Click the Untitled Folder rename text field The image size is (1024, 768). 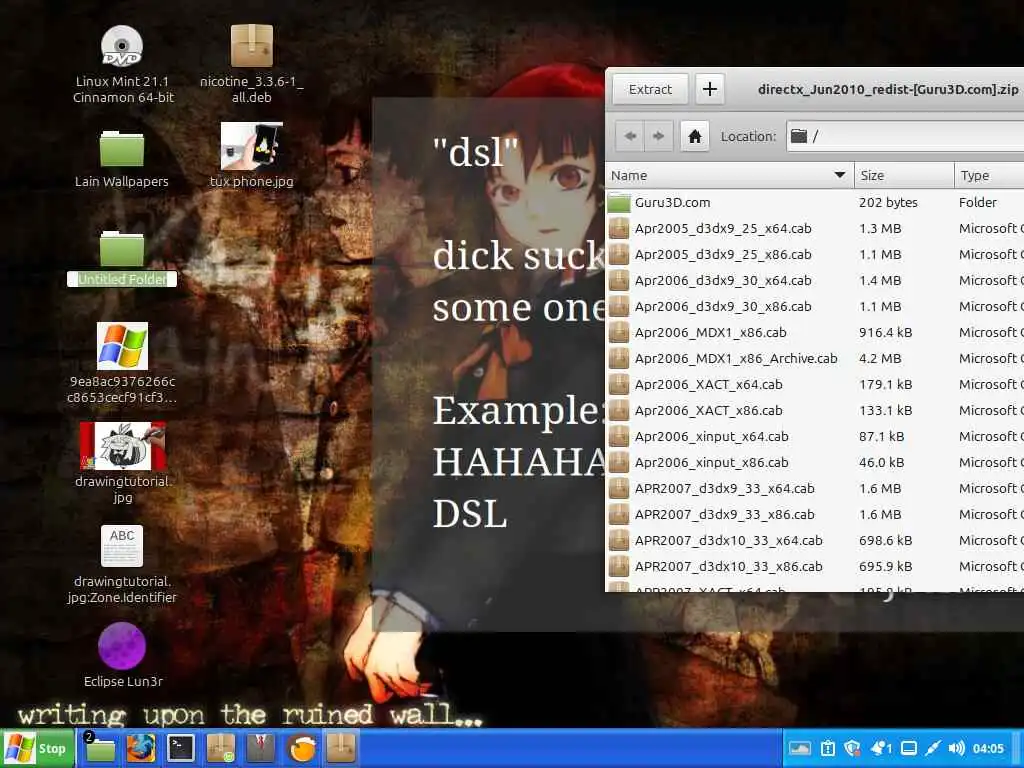coord(122,280)
